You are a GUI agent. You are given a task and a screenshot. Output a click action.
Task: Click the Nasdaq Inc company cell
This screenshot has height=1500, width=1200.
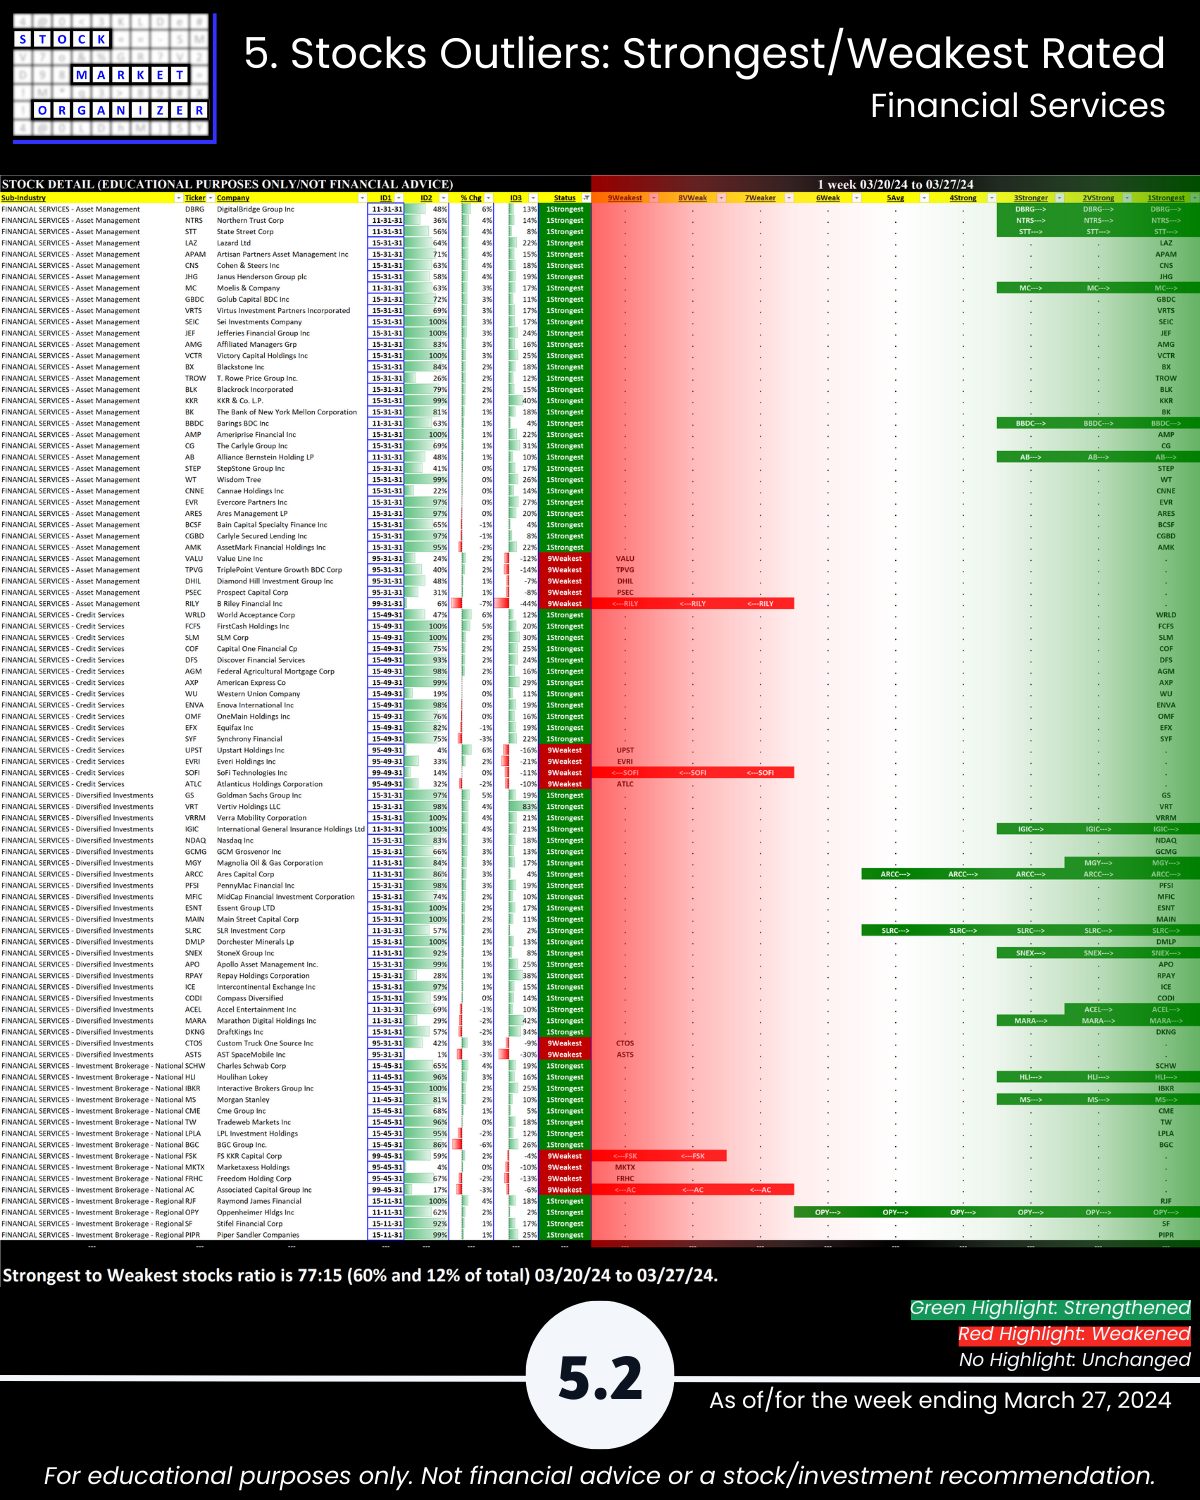[x=291, y=840]
